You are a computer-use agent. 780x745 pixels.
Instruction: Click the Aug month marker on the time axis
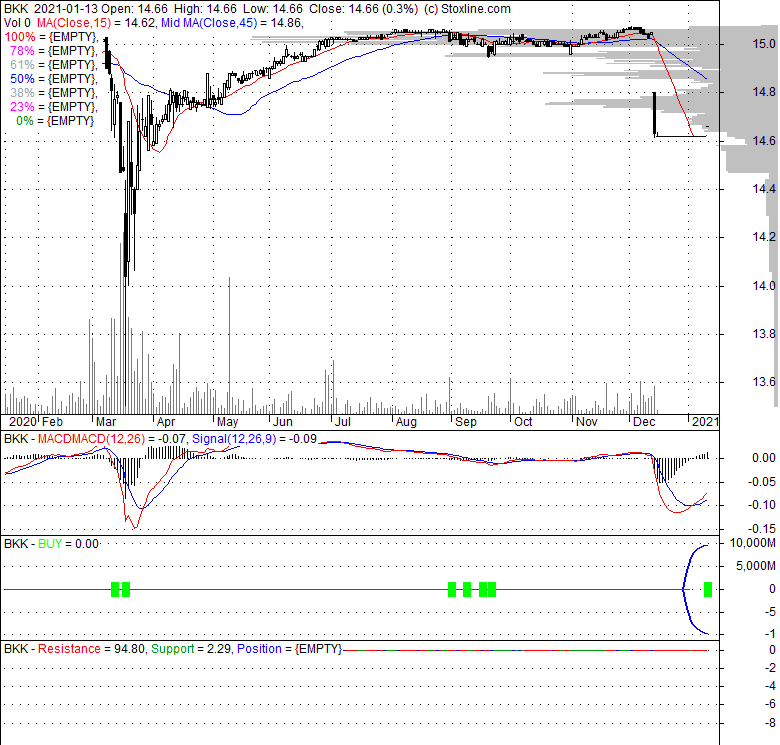tap(406, 422)
